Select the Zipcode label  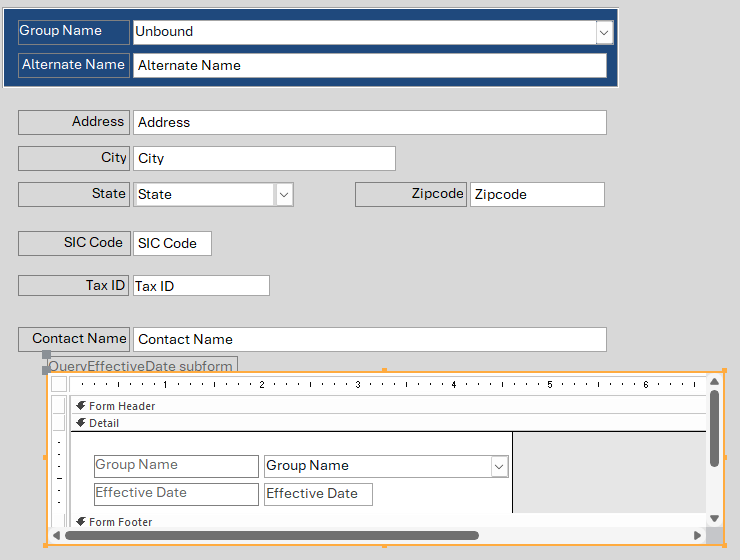[x=411, y=194]
